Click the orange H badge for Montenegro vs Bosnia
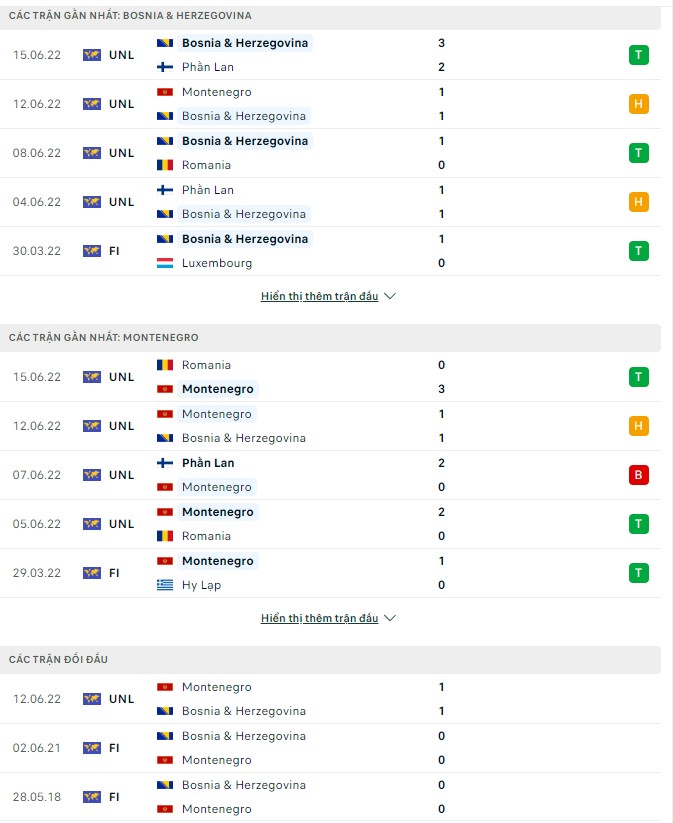This screenshot has width=673, height=823. (639, 103)
